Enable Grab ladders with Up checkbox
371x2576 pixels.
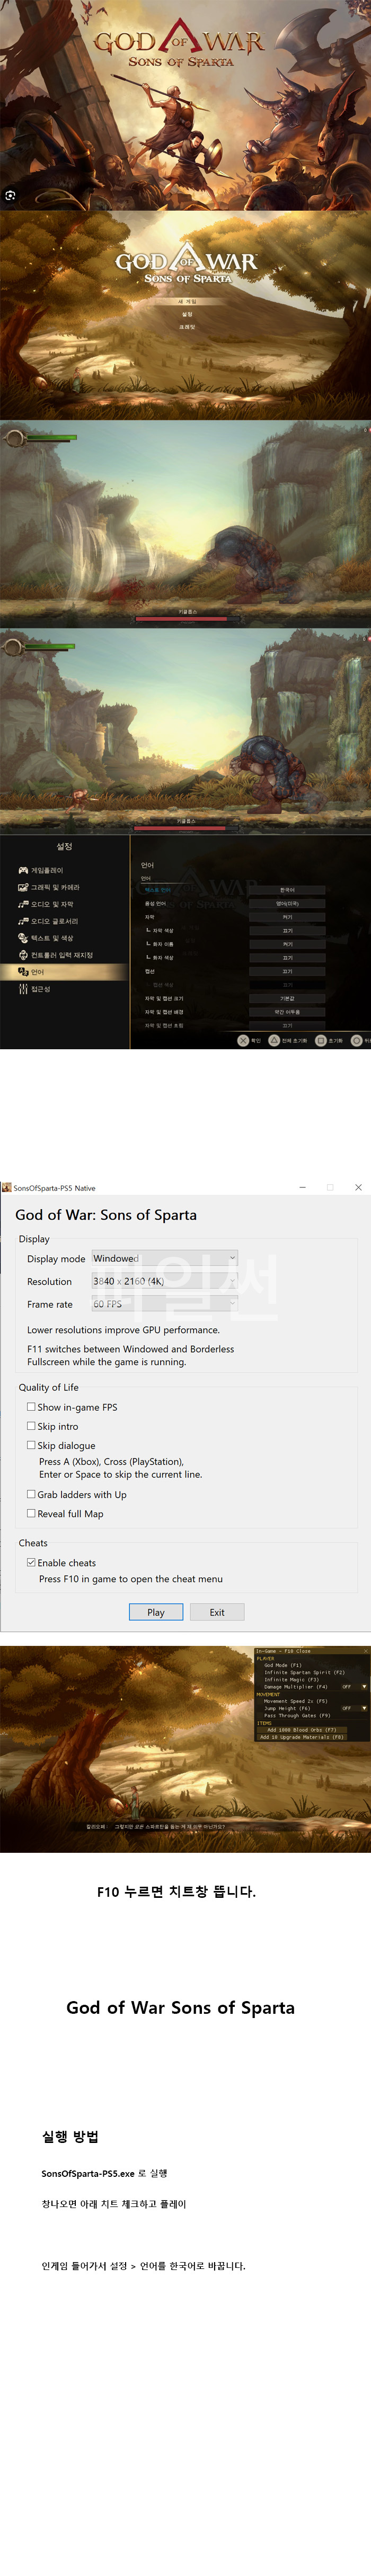[31, 1494]
